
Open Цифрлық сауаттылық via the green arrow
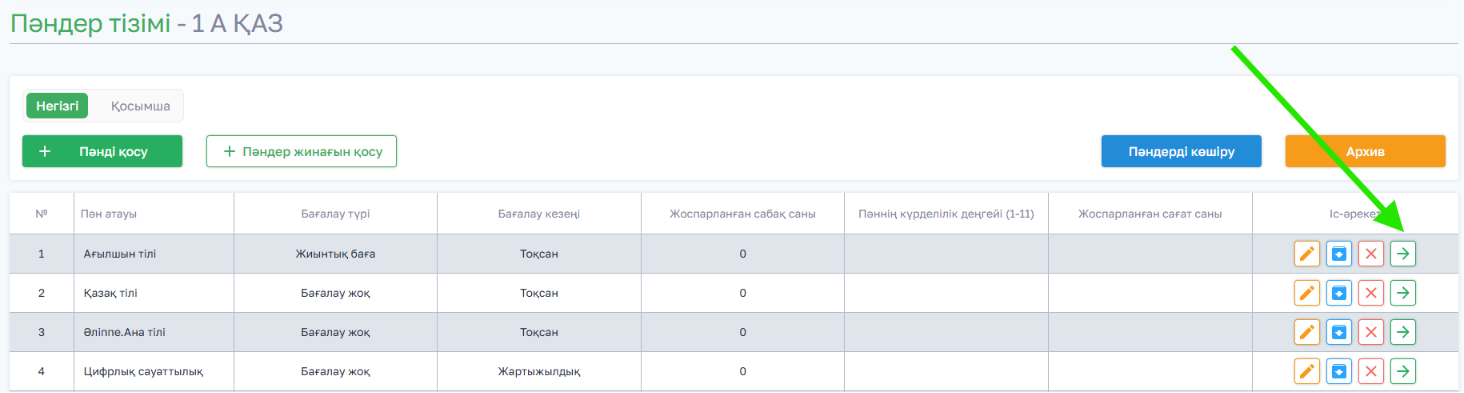coord(1404,371)
